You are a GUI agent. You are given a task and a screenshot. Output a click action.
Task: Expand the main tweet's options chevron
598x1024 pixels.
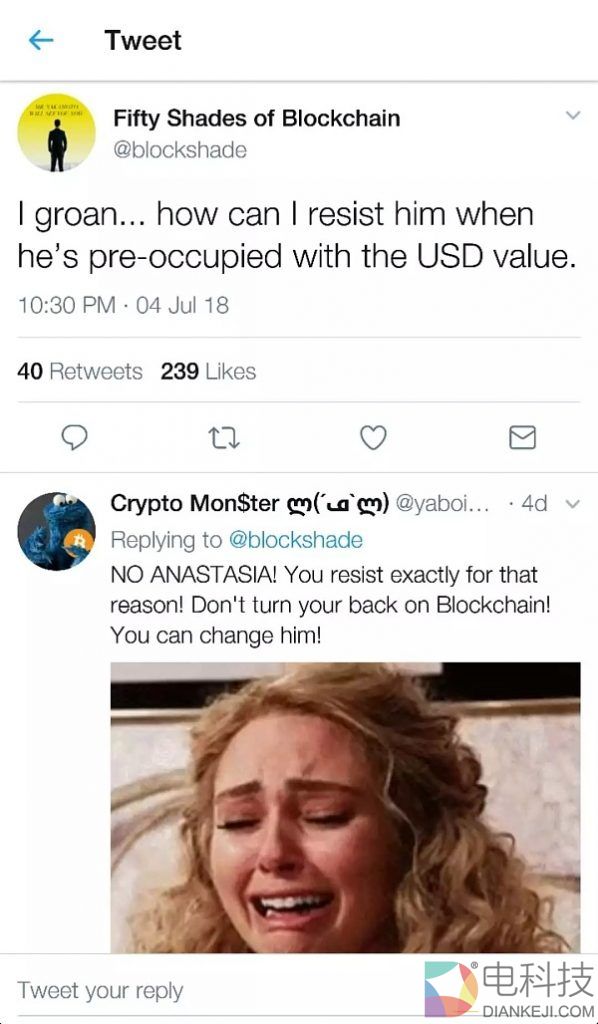pos(573,116)
